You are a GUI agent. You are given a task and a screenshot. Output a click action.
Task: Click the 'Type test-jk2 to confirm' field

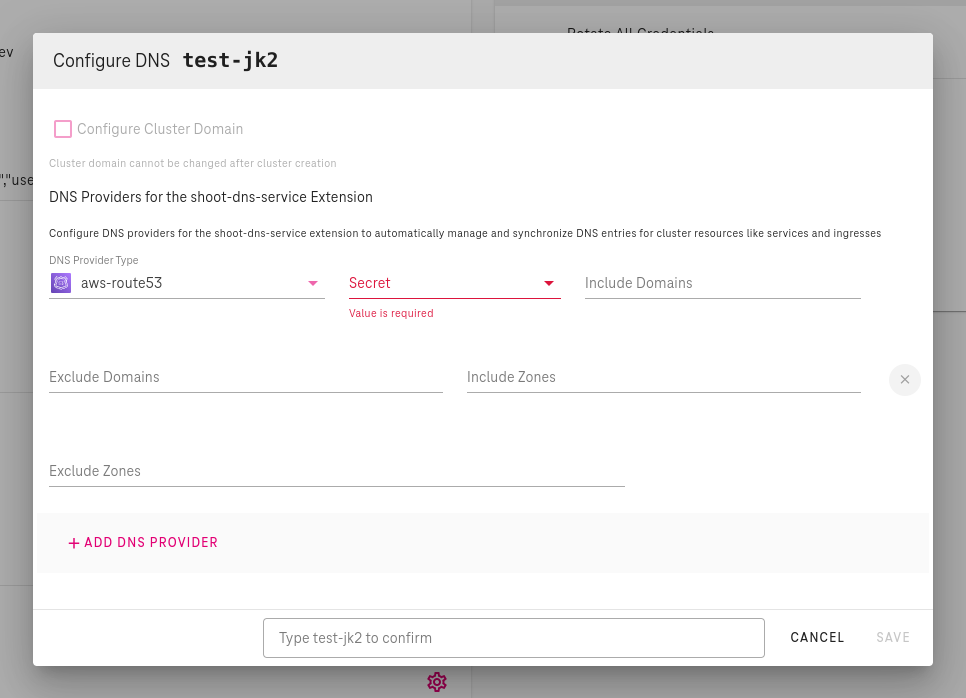pyautogui.click(x=513, y=637)
